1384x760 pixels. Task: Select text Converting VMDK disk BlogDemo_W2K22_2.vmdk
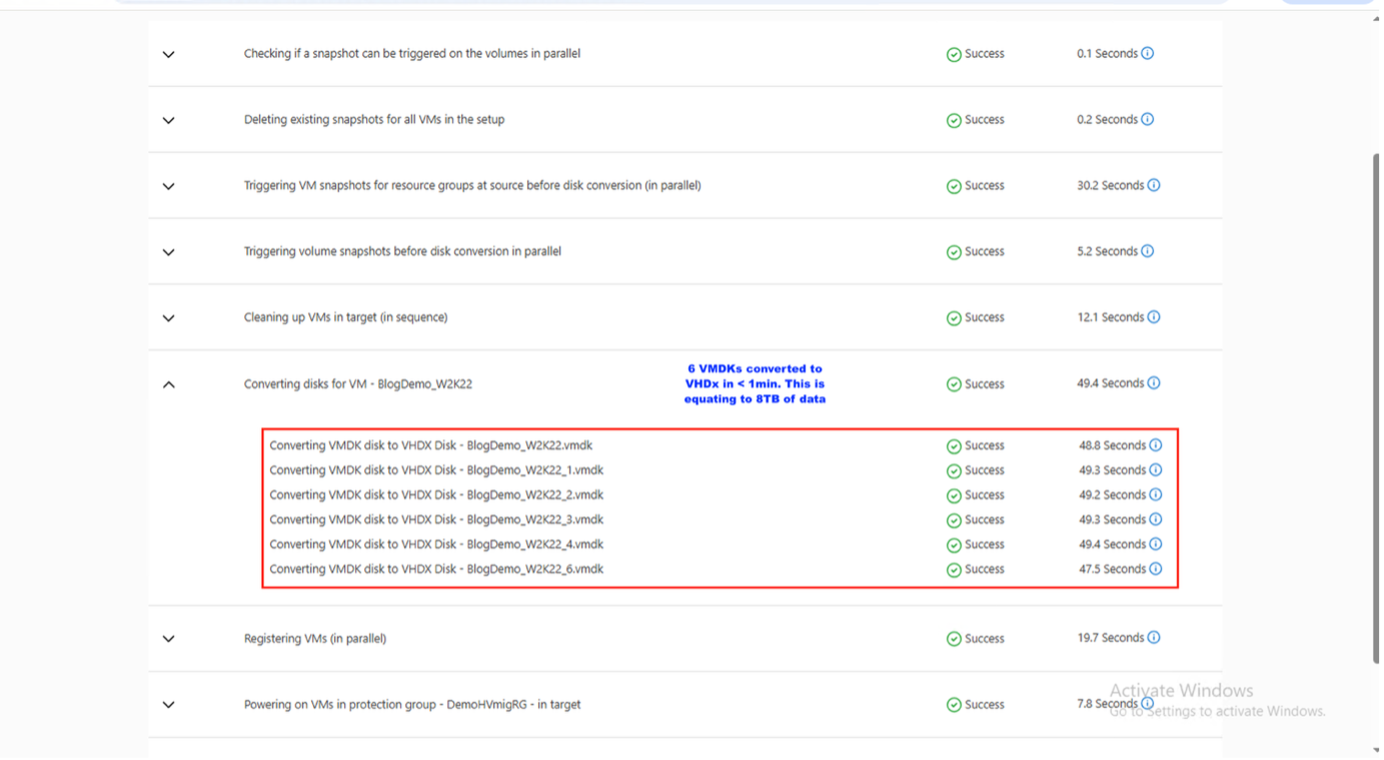tap(436, 494)
